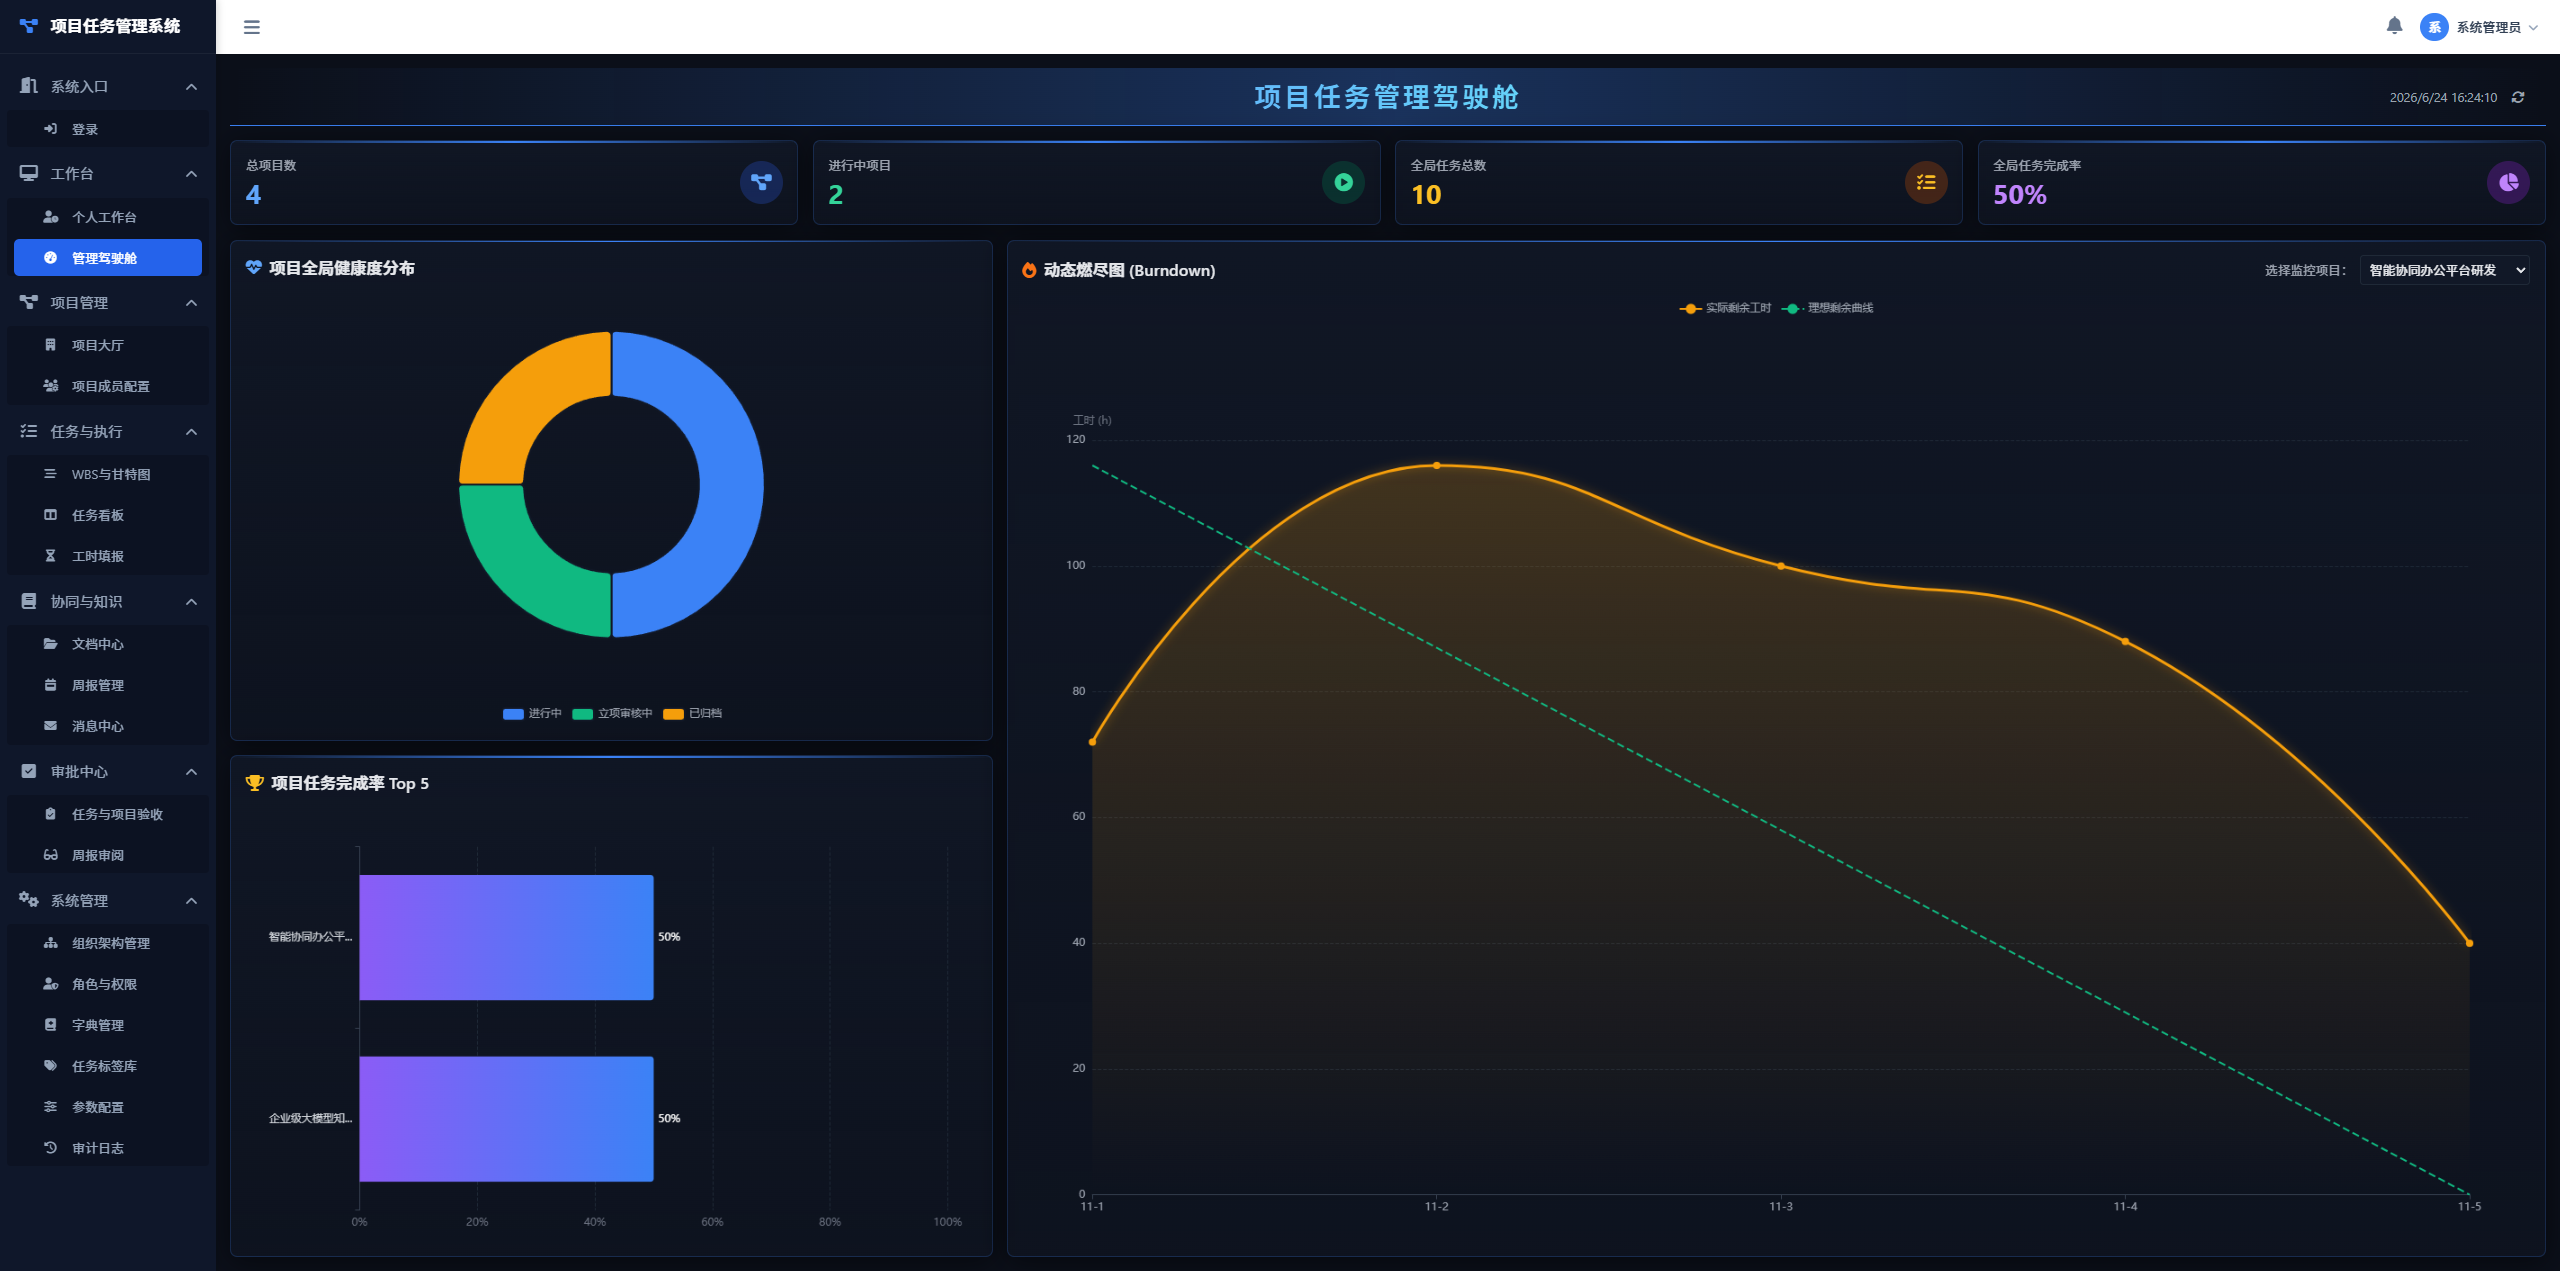Click the 工时填报 hourglass icon

pos(50,556)
